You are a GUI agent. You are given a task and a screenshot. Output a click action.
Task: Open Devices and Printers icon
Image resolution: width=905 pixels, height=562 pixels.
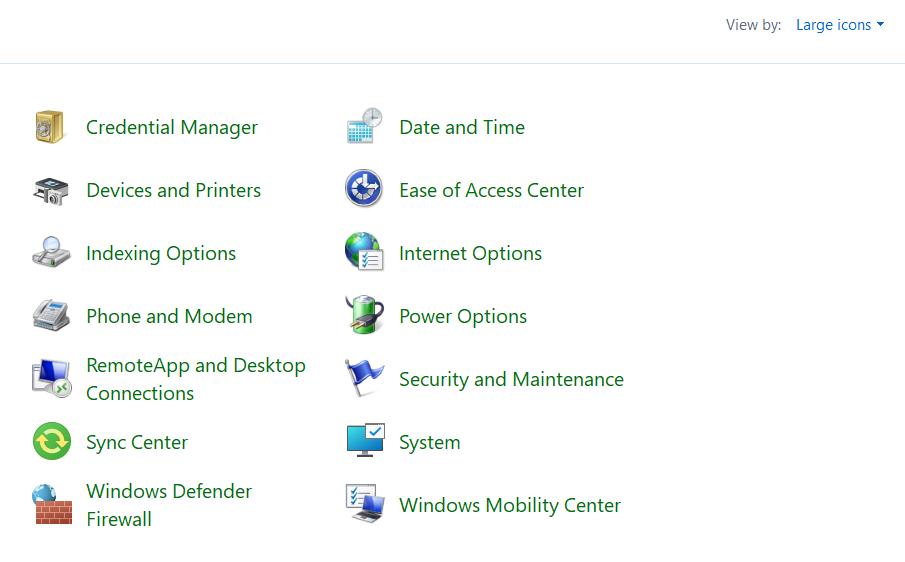(x=51, y=191)
